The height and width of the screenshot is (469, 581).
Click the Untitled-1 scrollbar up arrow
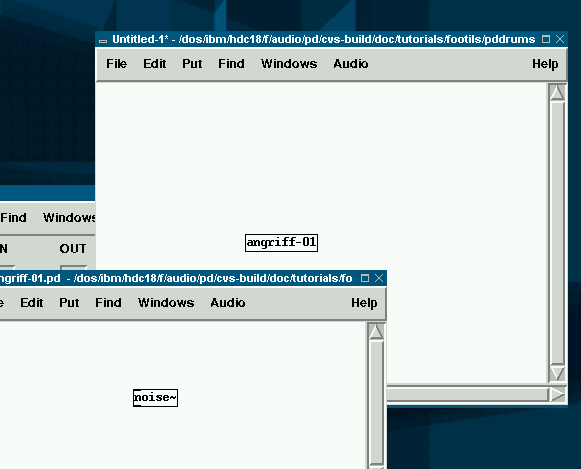(x=557, y=93)
